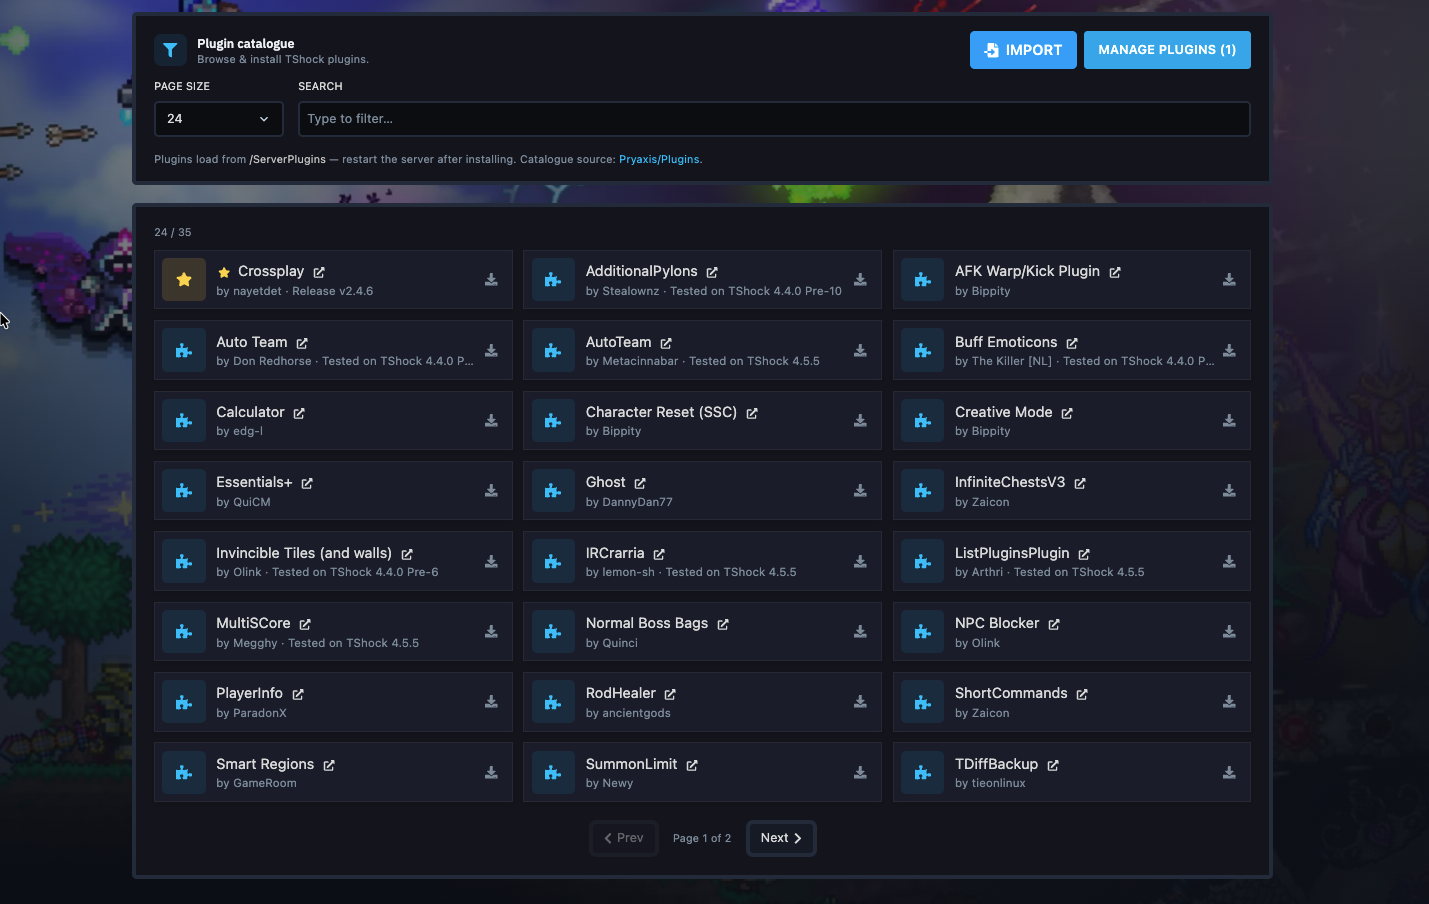Download the InfiniteChestsV3 plugin
The width and height of the screenshot is (1429, 904).
[1229, 491]
